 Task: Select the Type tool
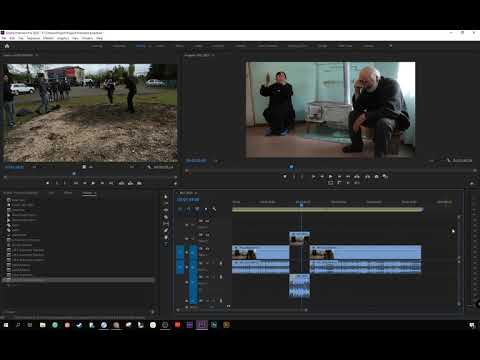166,244
